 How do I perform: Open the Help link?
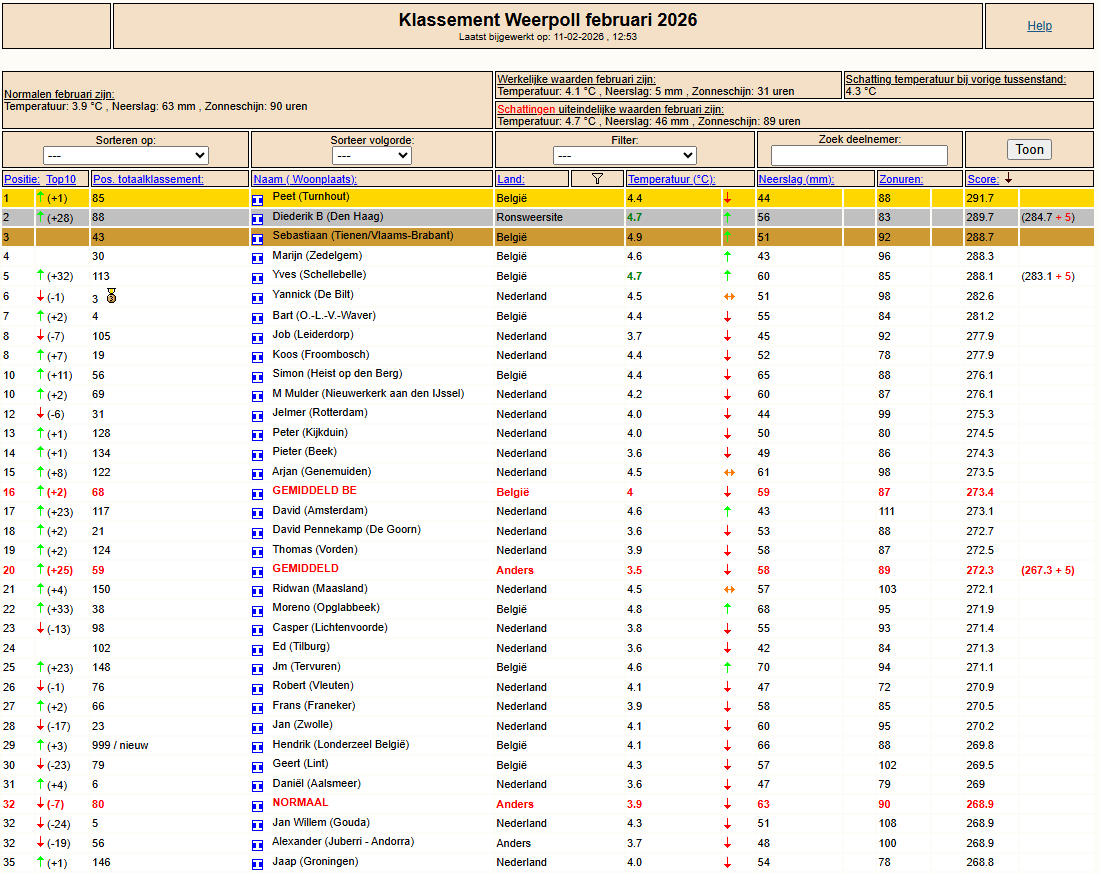pyautogui.click(x=1039, y=26)
